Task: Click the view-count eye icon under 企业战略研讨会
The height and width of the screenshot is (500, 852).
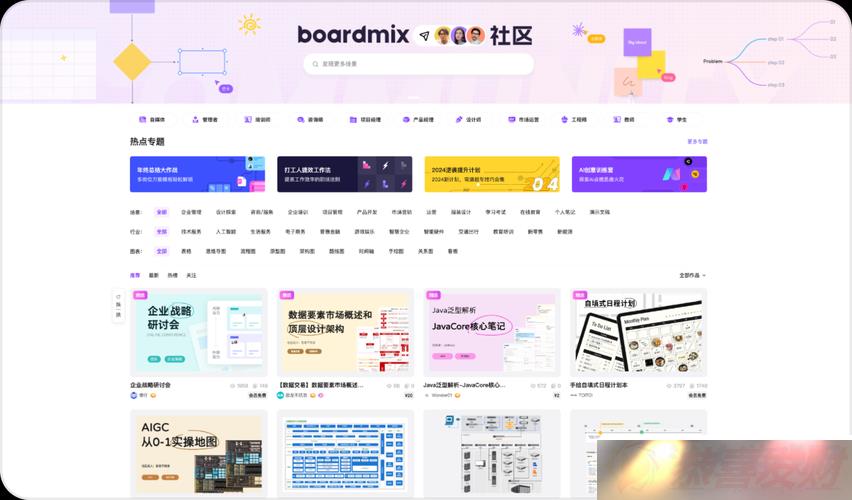Action: (x=232, y=386)
